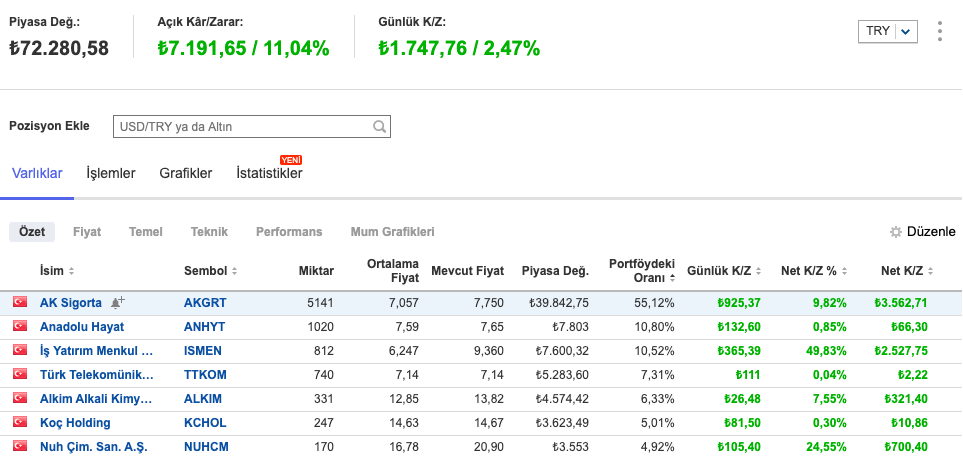
Task: Click the gear icon beside Düzenle
Action: coord(896,232)
